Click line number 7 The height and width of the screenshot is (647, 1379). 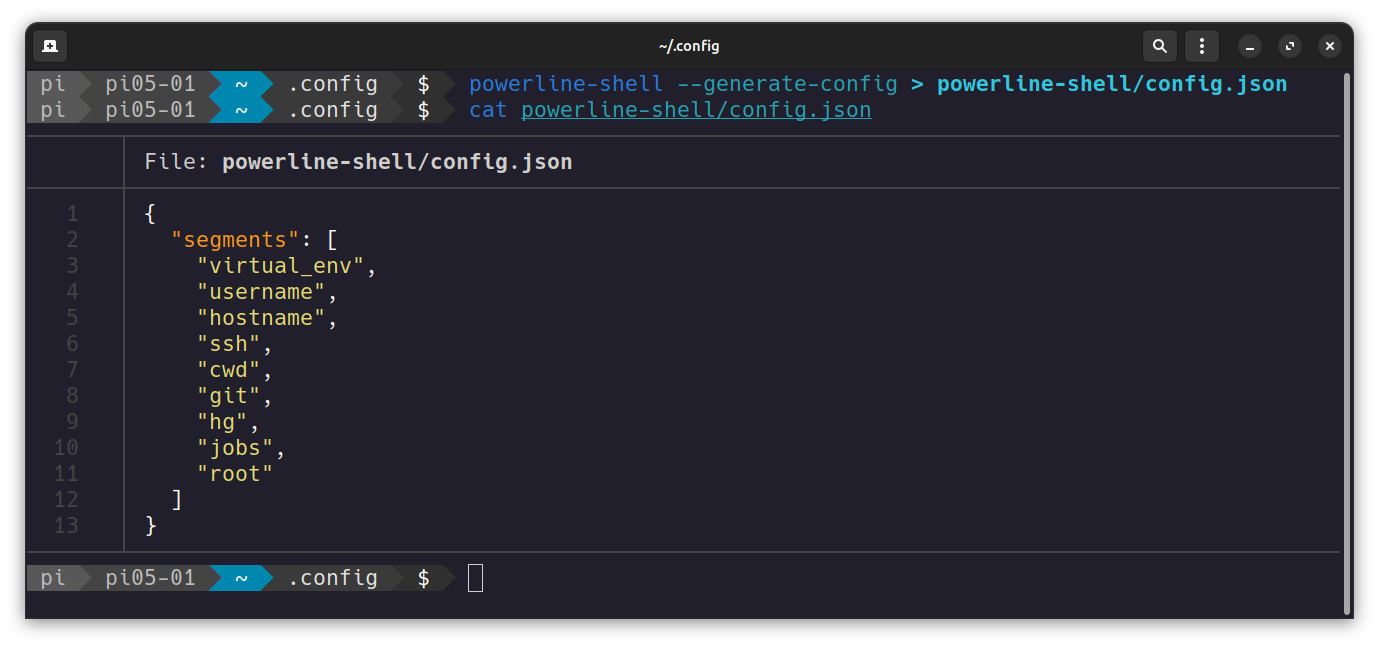pyautogui.click(x=72, y=370)
